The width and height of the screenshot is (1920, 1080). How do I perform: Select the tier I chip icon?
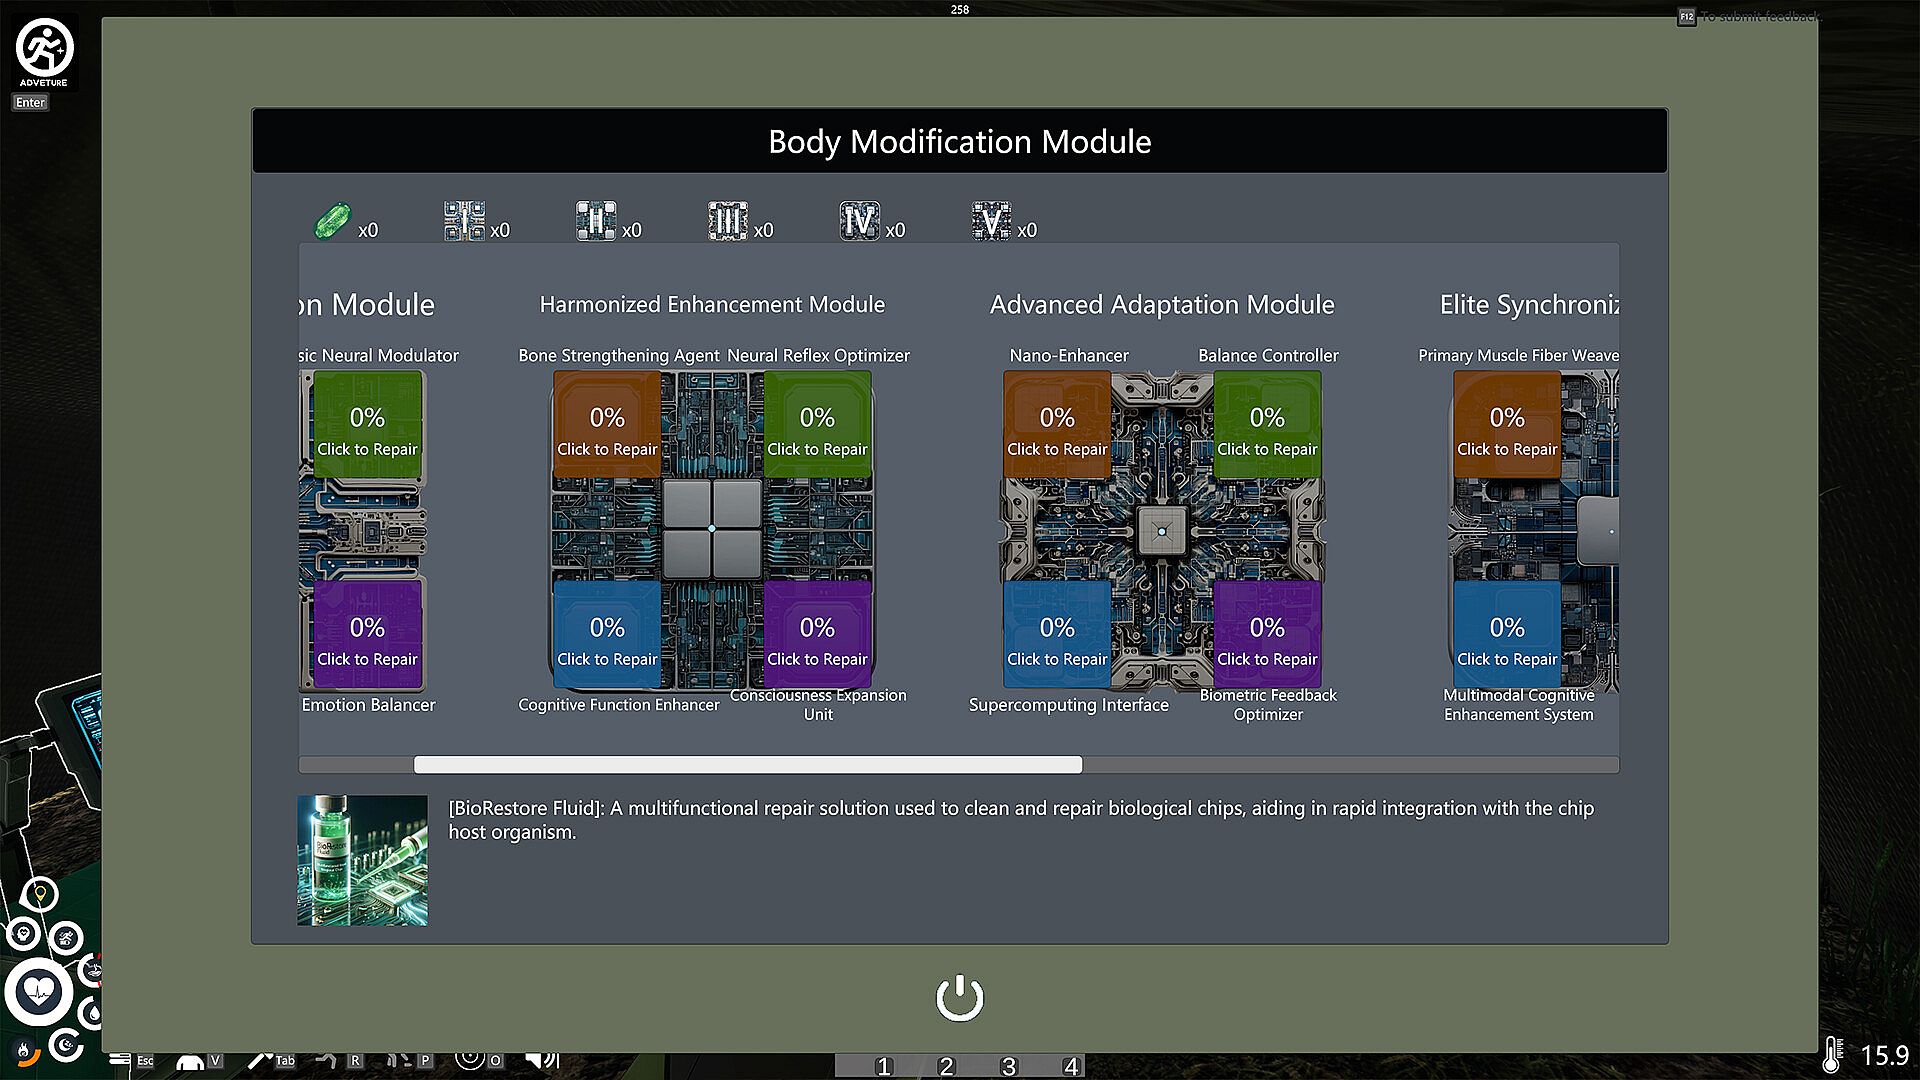(x=464, y=221)
